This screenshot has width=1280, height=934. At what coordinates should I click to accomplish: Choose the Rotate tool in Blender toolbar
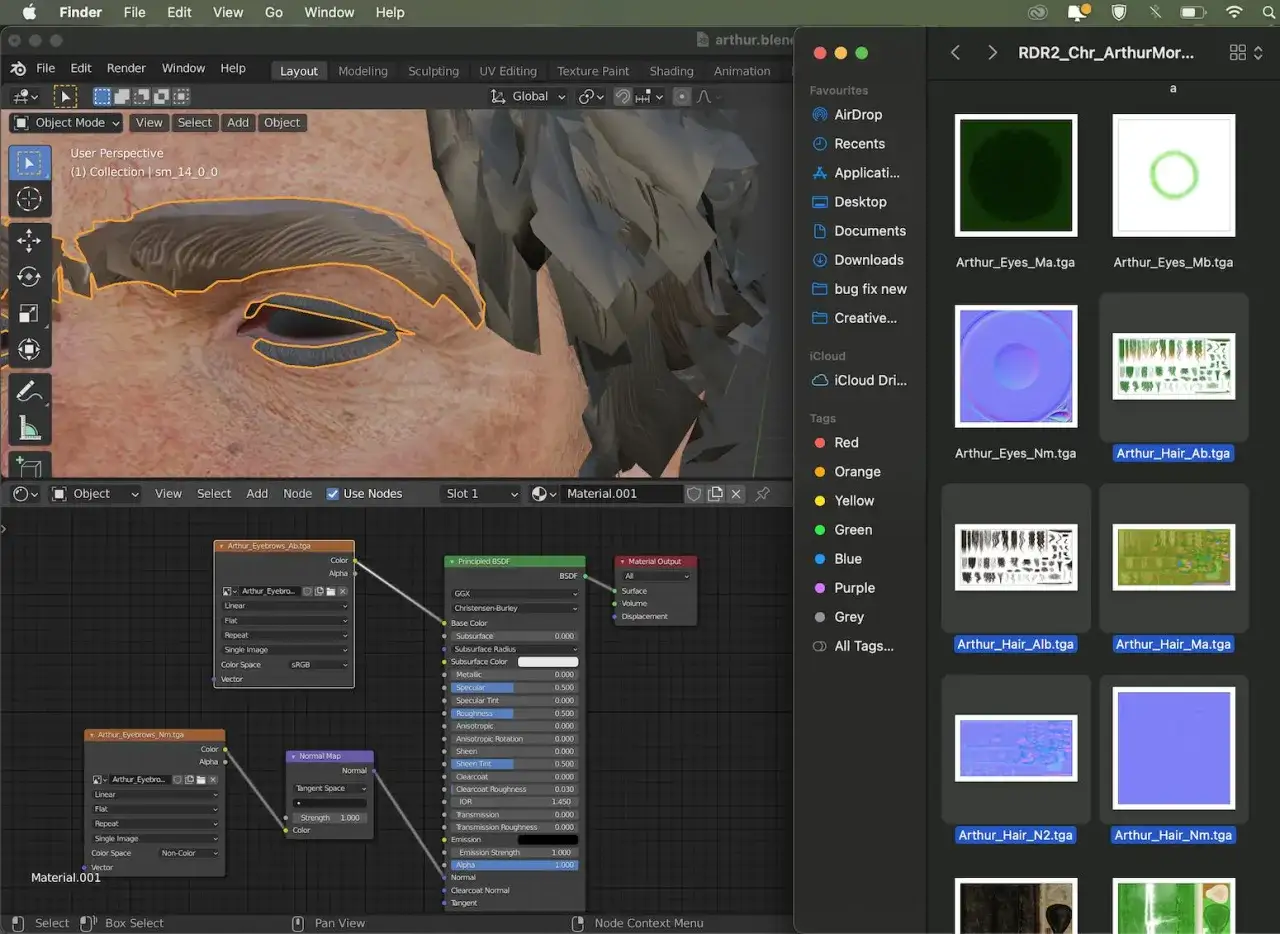point(29,277)
